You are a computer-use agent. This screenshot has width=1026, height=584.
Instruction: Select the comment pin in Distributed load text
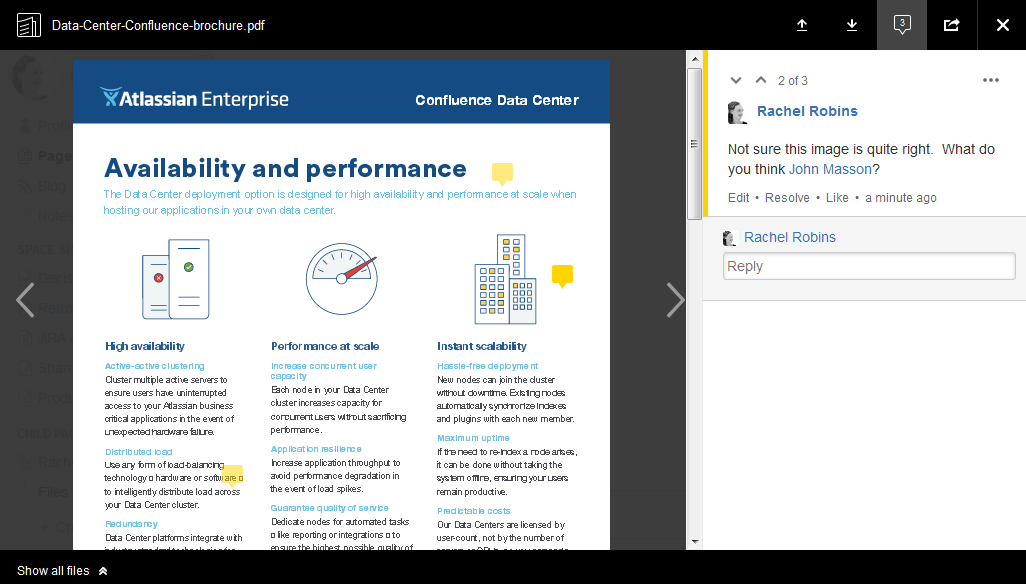pyautogui.click(x=232, y=475)
